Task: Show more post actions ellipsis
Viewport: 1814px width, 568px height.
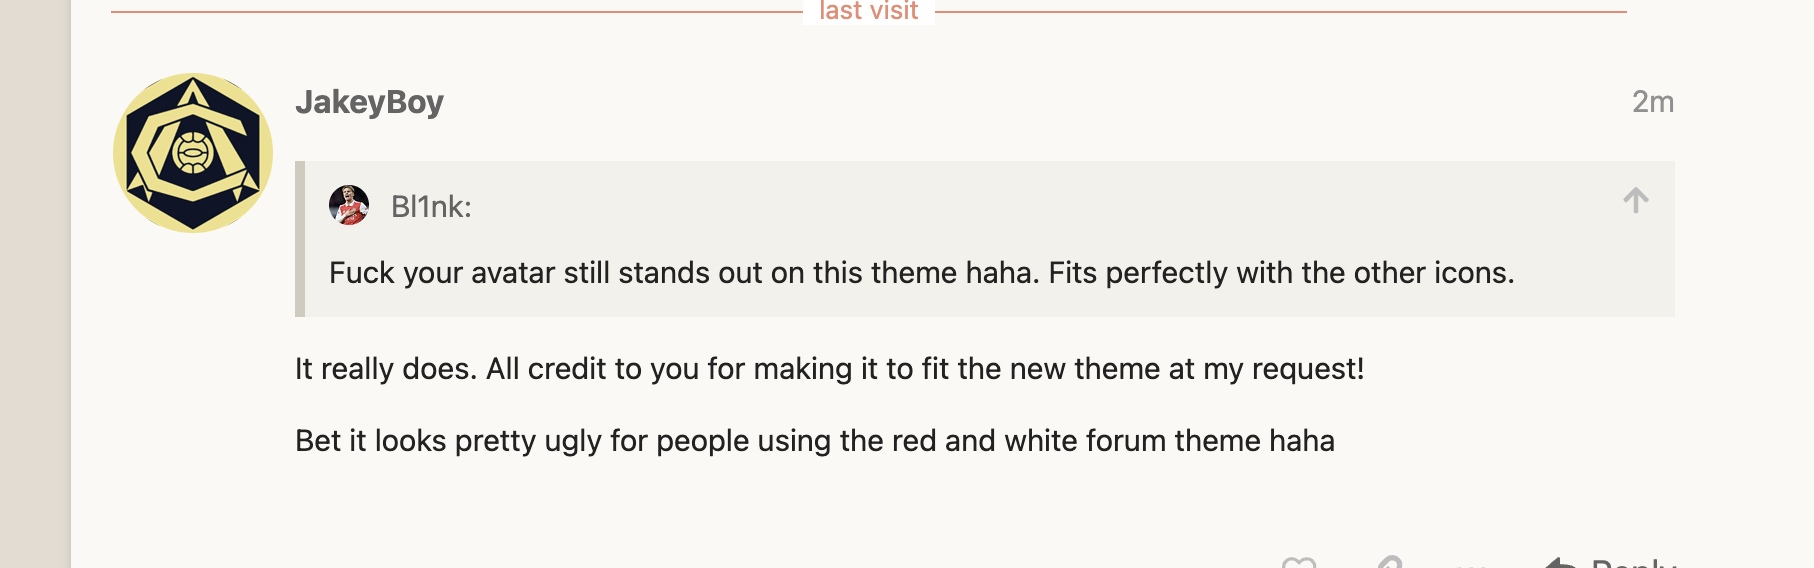Action: click(x=1470, y=564)
